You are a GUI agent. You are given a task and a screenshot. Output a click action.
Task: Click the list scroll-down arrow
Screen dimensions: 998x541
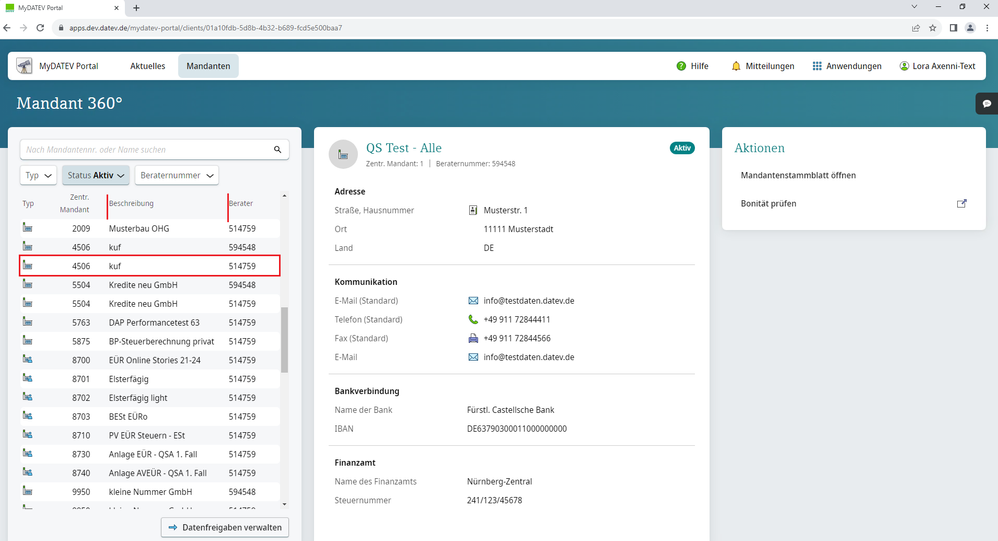coord(285,504)
